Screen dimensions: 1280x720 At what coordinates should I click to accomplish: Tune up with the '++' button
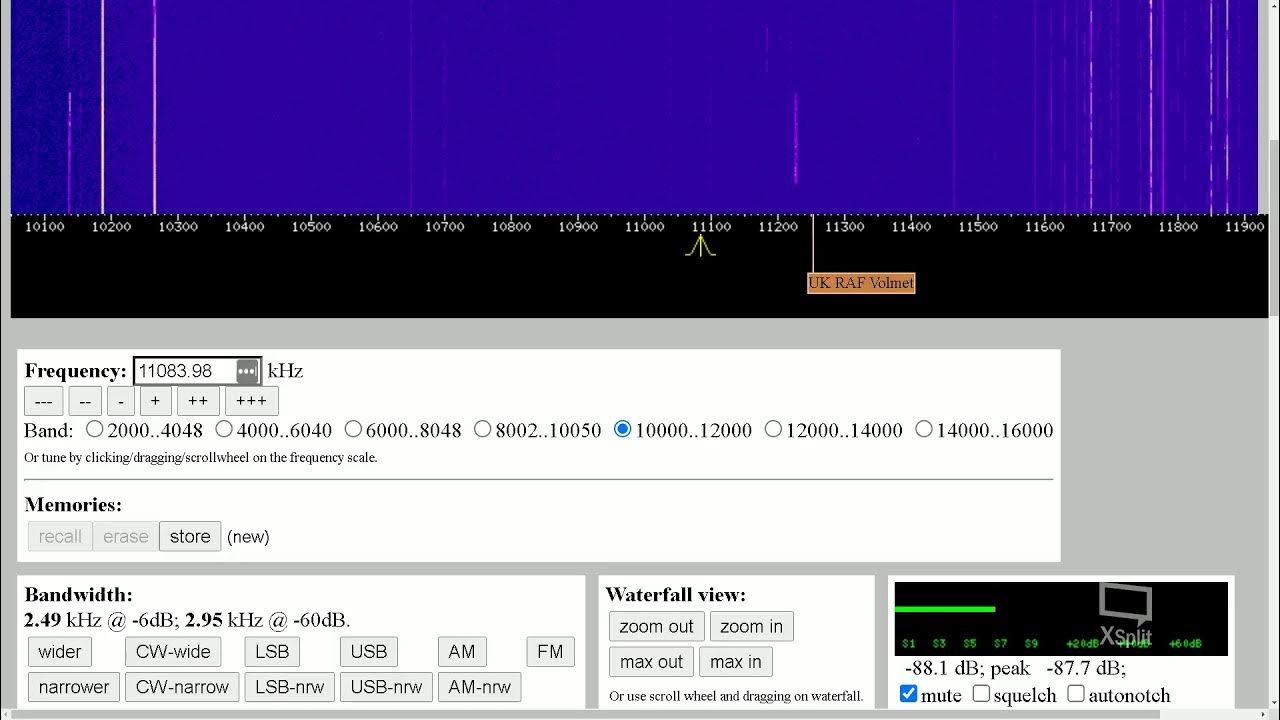coord(198,401)
